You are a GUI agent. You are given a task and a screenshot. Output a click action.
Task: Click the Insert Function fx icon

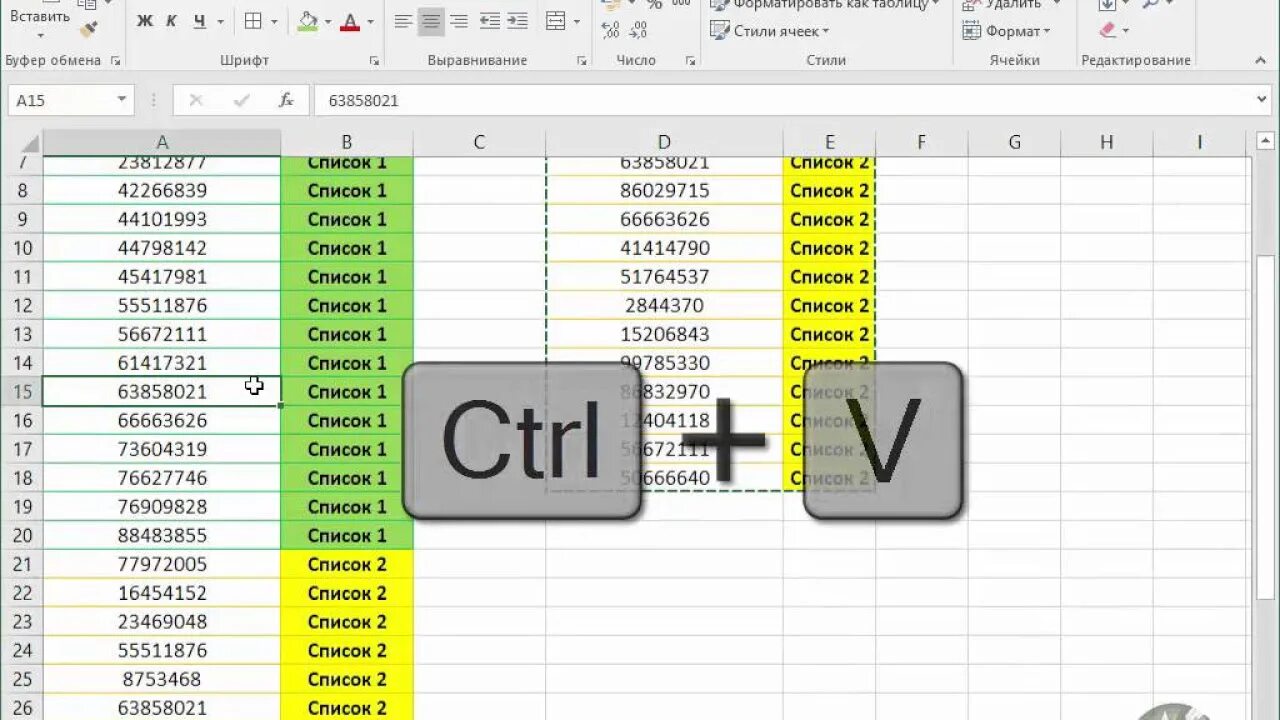(286, 100)
